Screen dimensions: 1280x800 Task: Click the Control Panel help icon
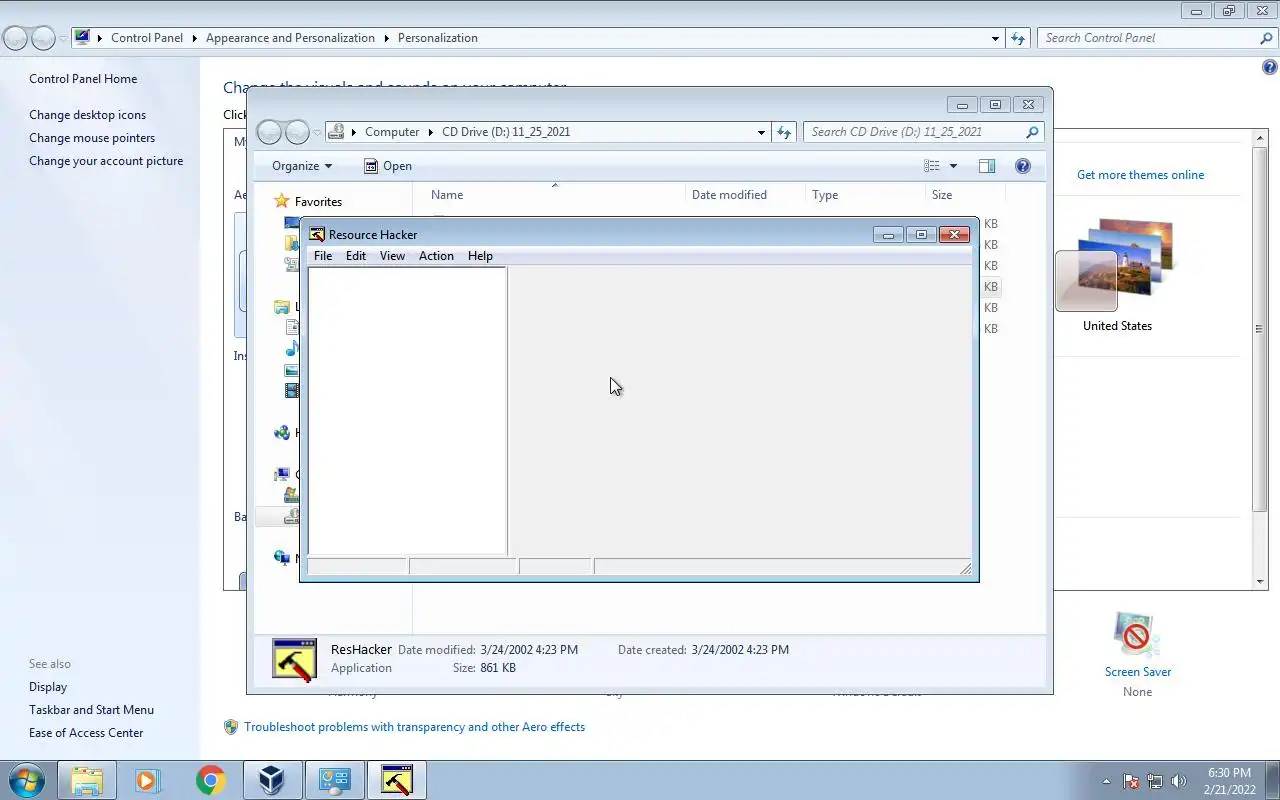pos(1270,68)
